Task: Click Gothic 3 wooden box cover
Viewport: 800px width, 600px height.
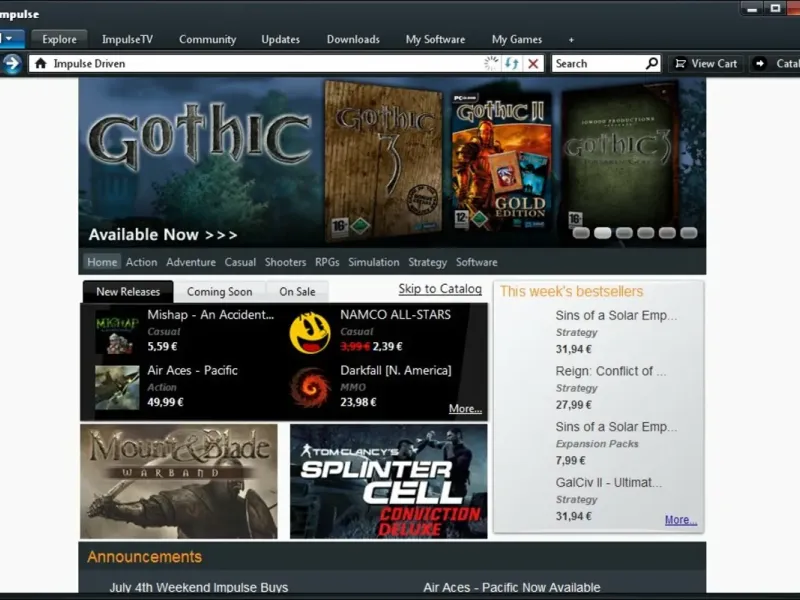Action: (383, 161)
